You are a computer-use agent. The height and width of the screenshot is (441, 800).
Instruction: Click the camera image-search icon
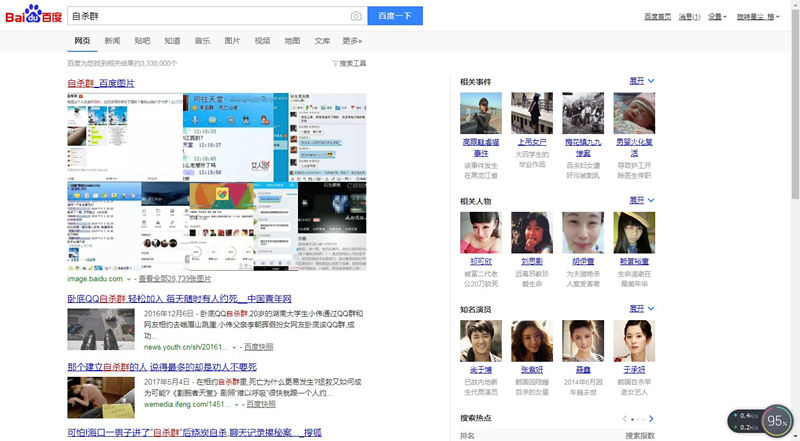point(356,16)
